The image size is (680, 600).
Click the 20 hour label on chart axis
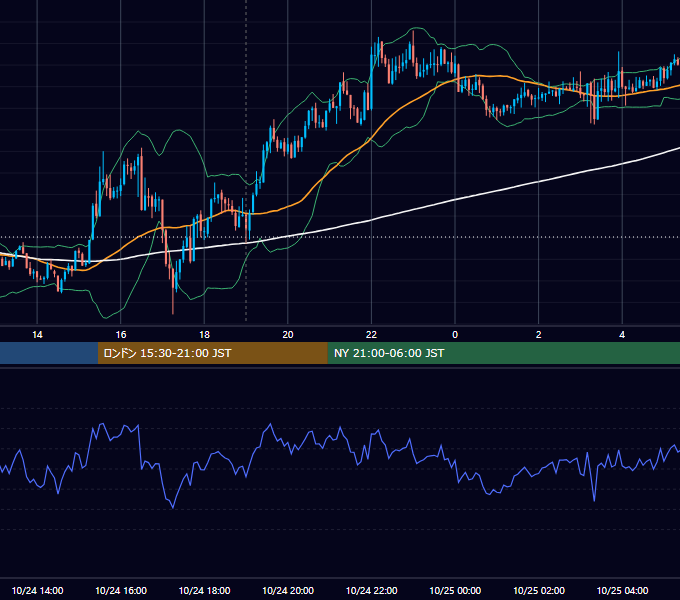(x=288, y=334)
